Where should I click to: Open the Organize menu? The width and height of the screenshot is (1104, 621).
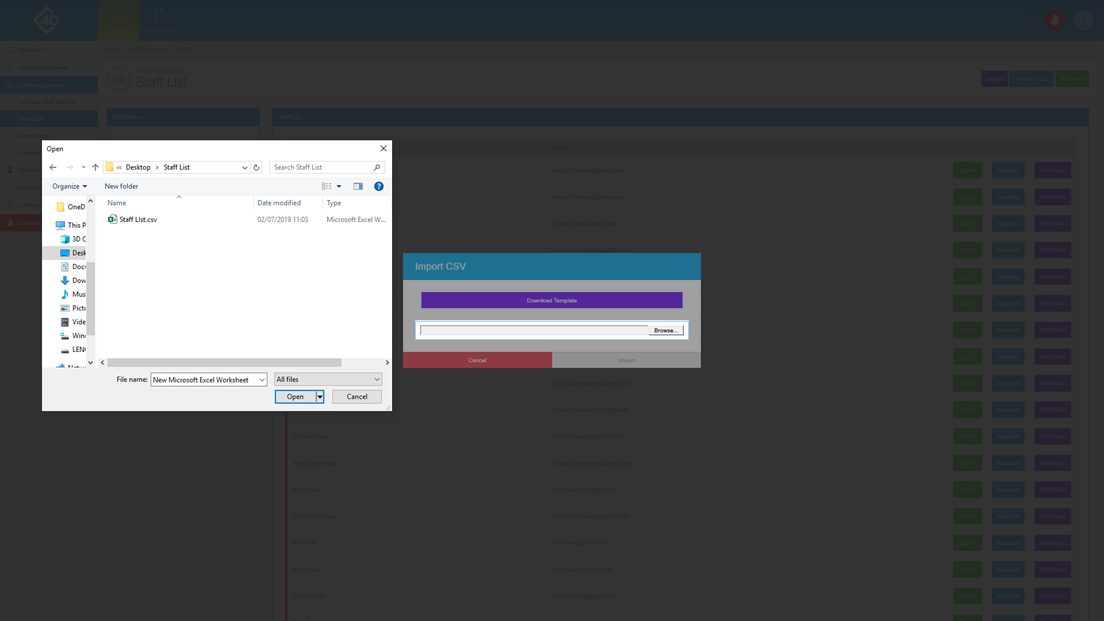(x=70, y=187)
